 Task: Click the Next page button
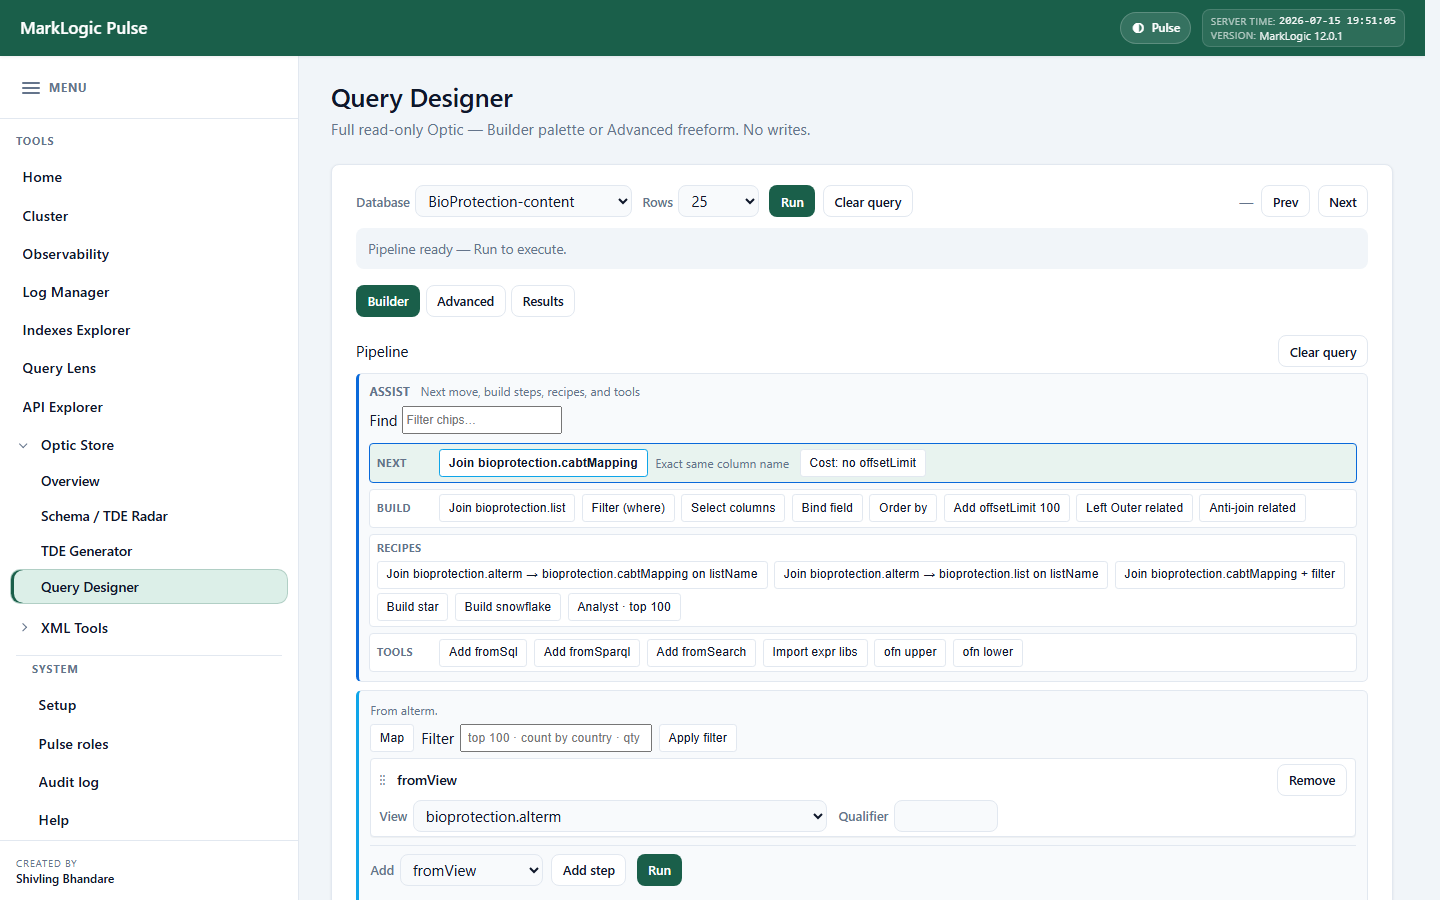point(1343,202)
